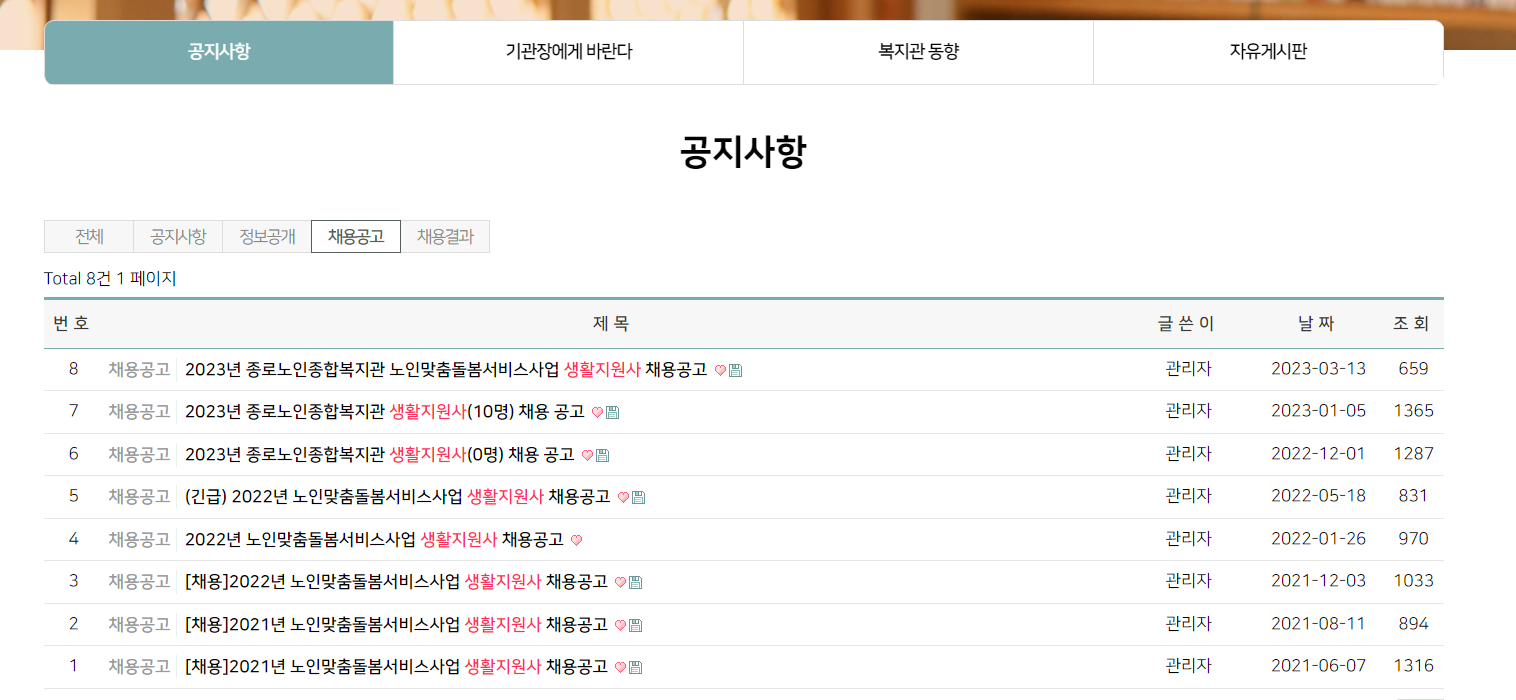
Task: Open the 복지관 동향 board tab
Action: tap(917, 52)
